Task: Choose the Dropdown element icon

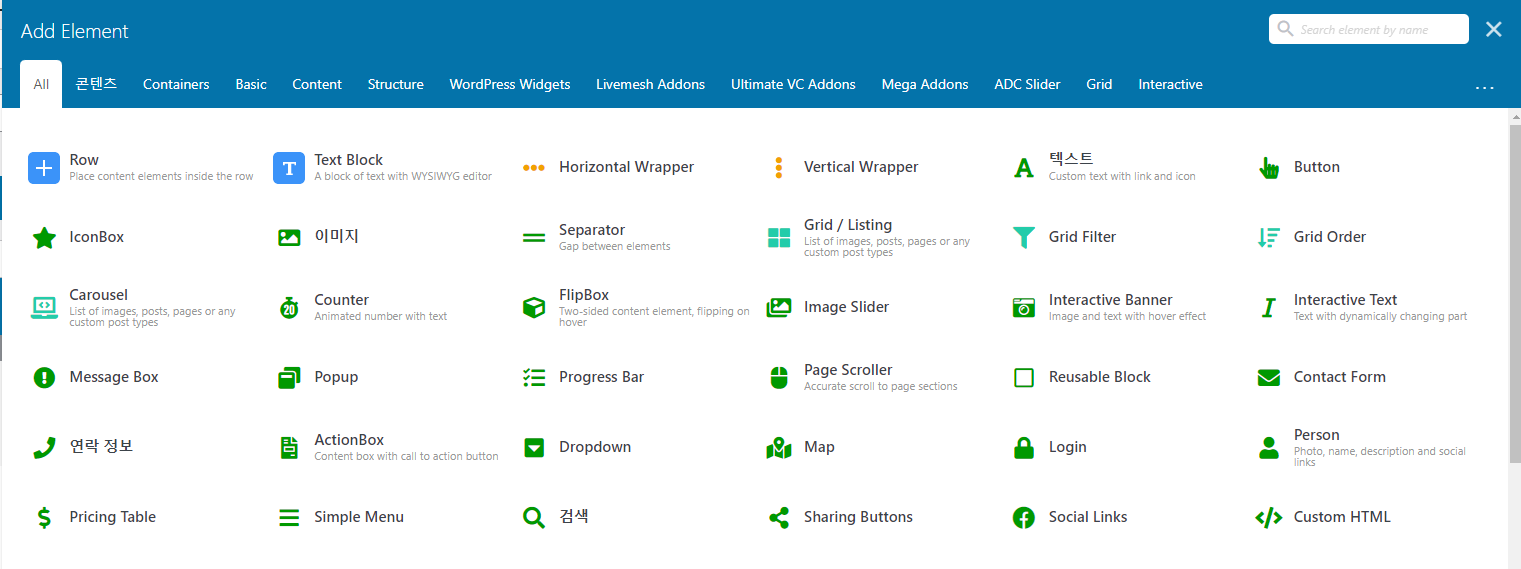Action: coord(534,448)
